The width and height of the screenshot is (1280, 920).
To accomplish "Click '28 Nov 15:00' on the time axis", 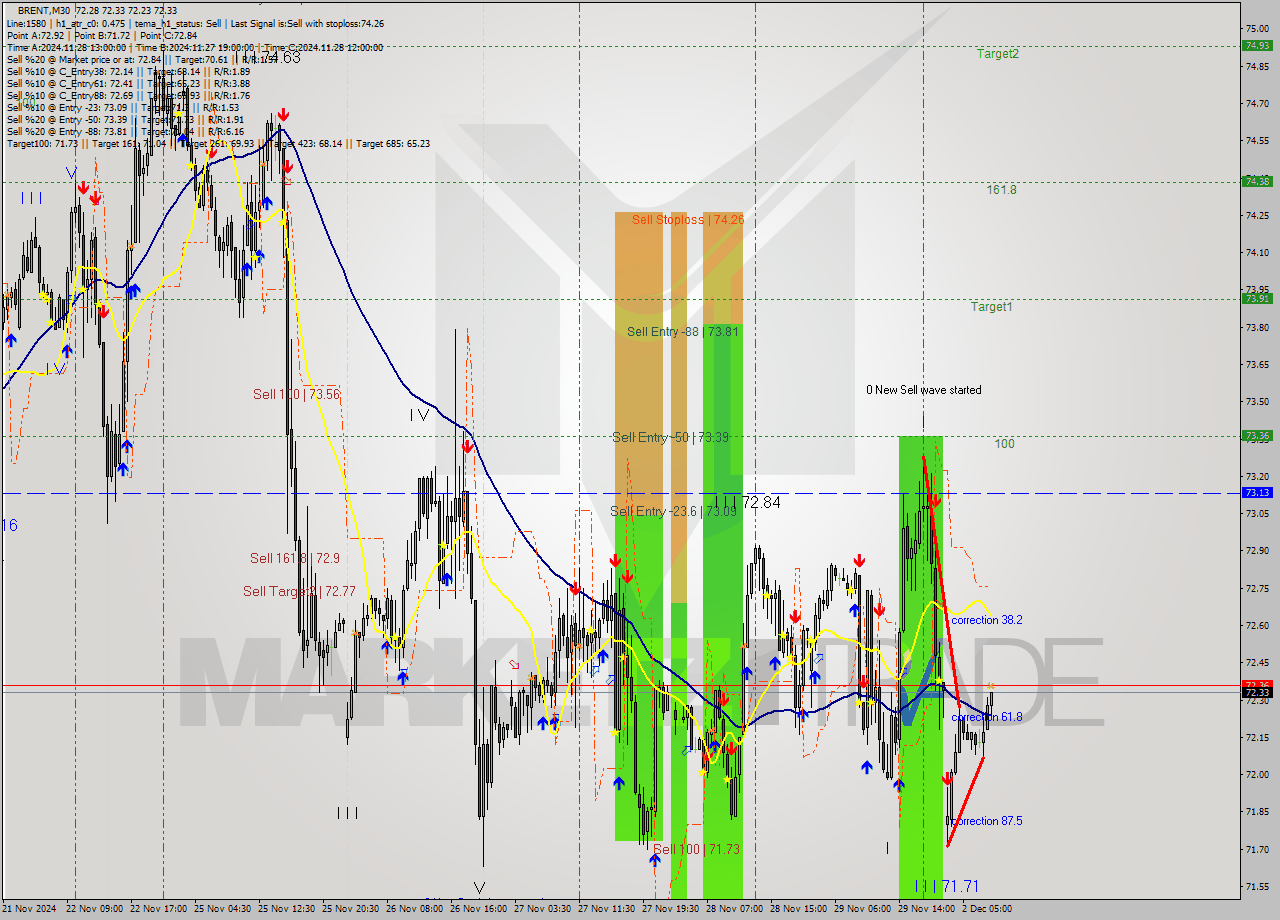I will coord(798,909).
